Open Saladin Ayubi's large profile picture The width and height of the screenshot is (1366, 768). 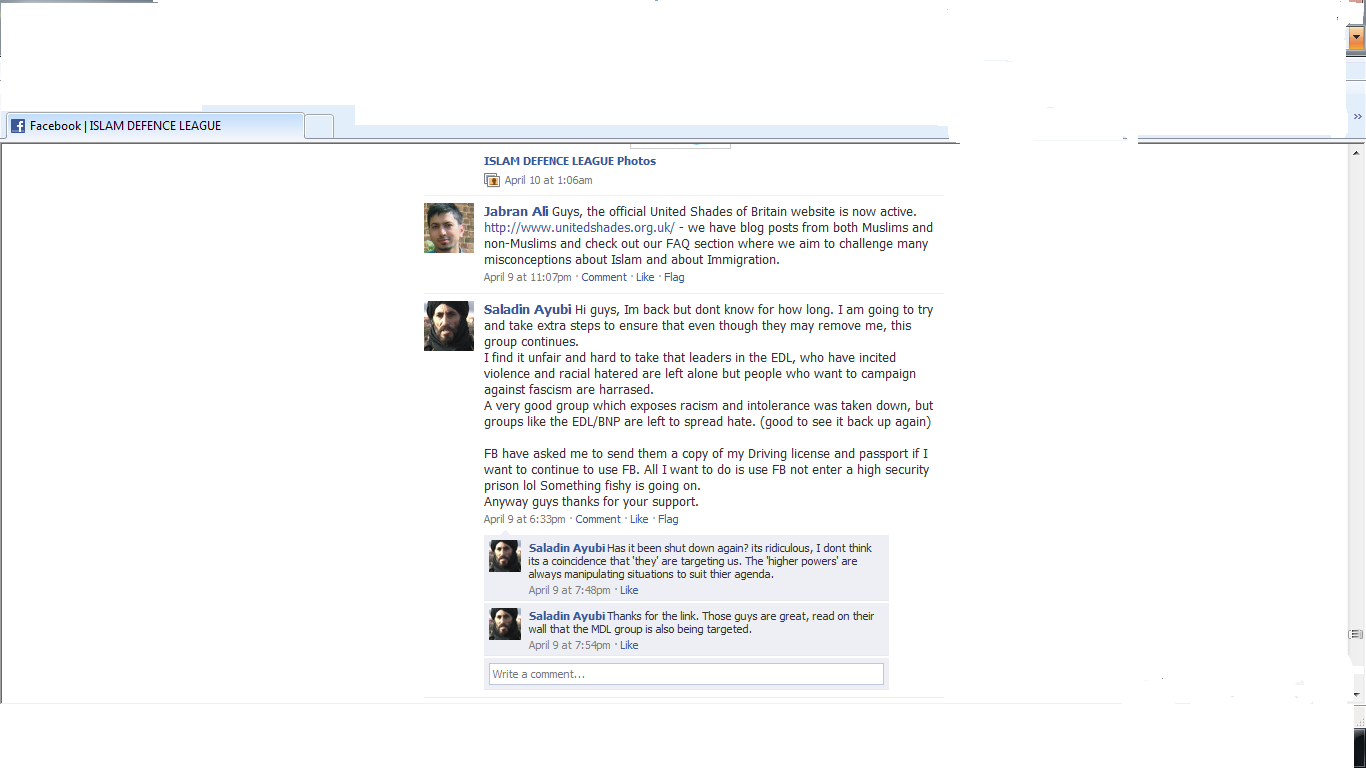pyautogui.click(x=449, y=326)
